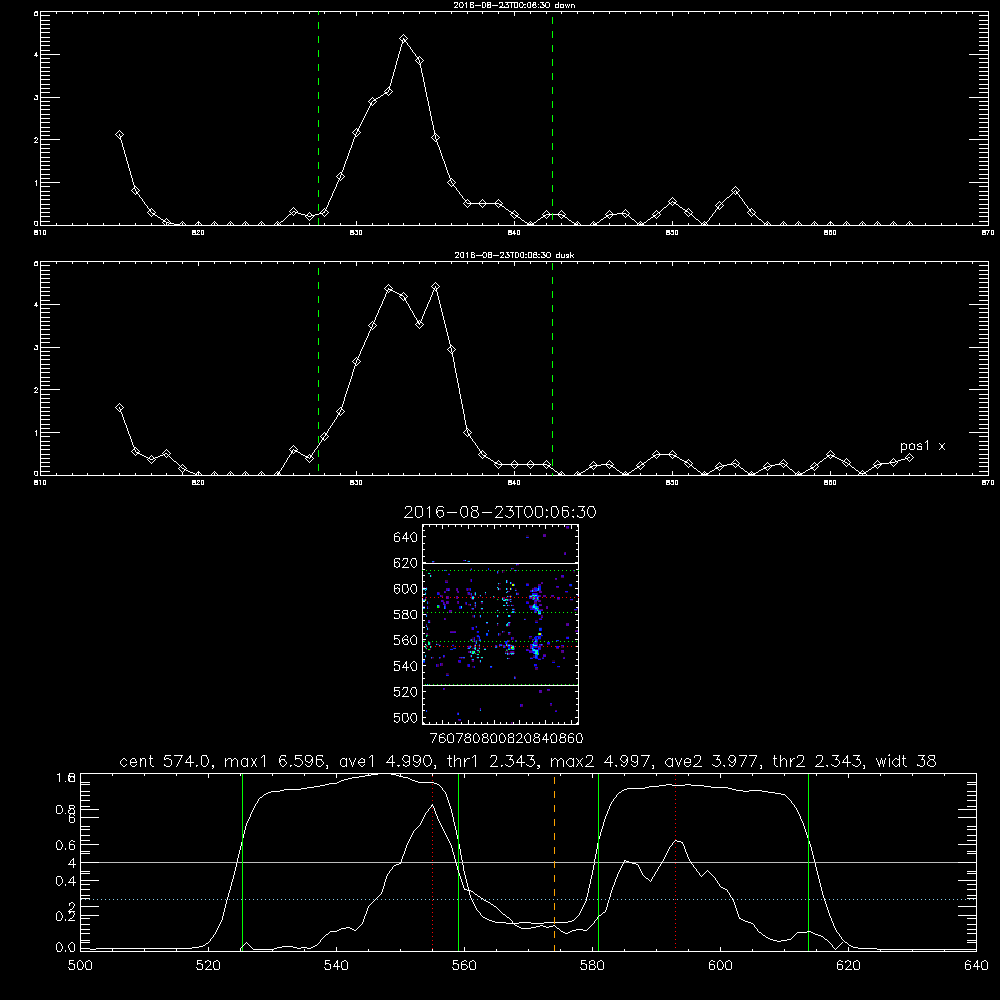Click the red dotted line near 555 in bottom plot
This screenshot has height=1000, width=1000.
tap(433, 862)
